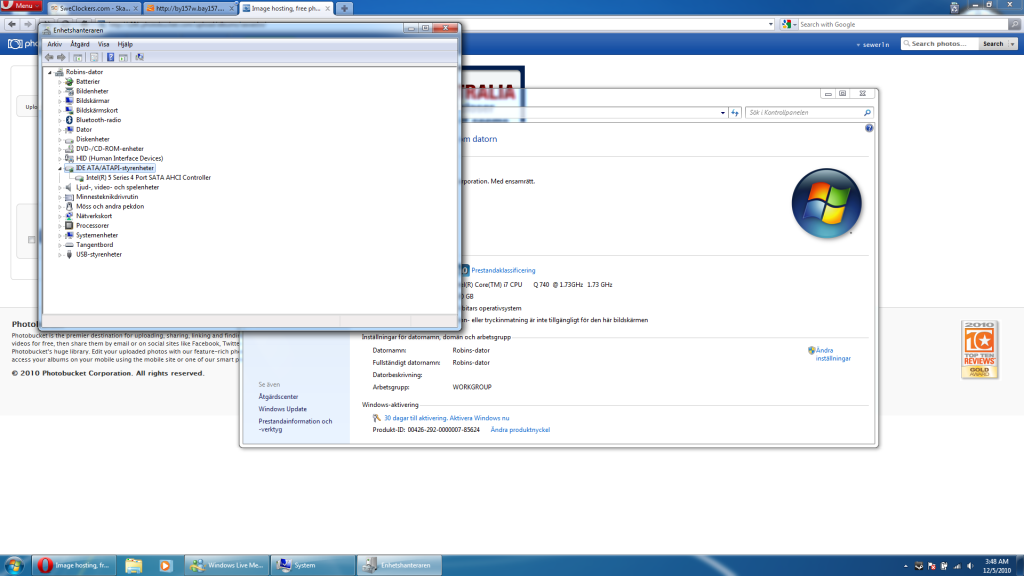This screenshot has width=1024, height=576.
Task: Expand the Nätverkskort device category
Action: [x=59, y=216]
